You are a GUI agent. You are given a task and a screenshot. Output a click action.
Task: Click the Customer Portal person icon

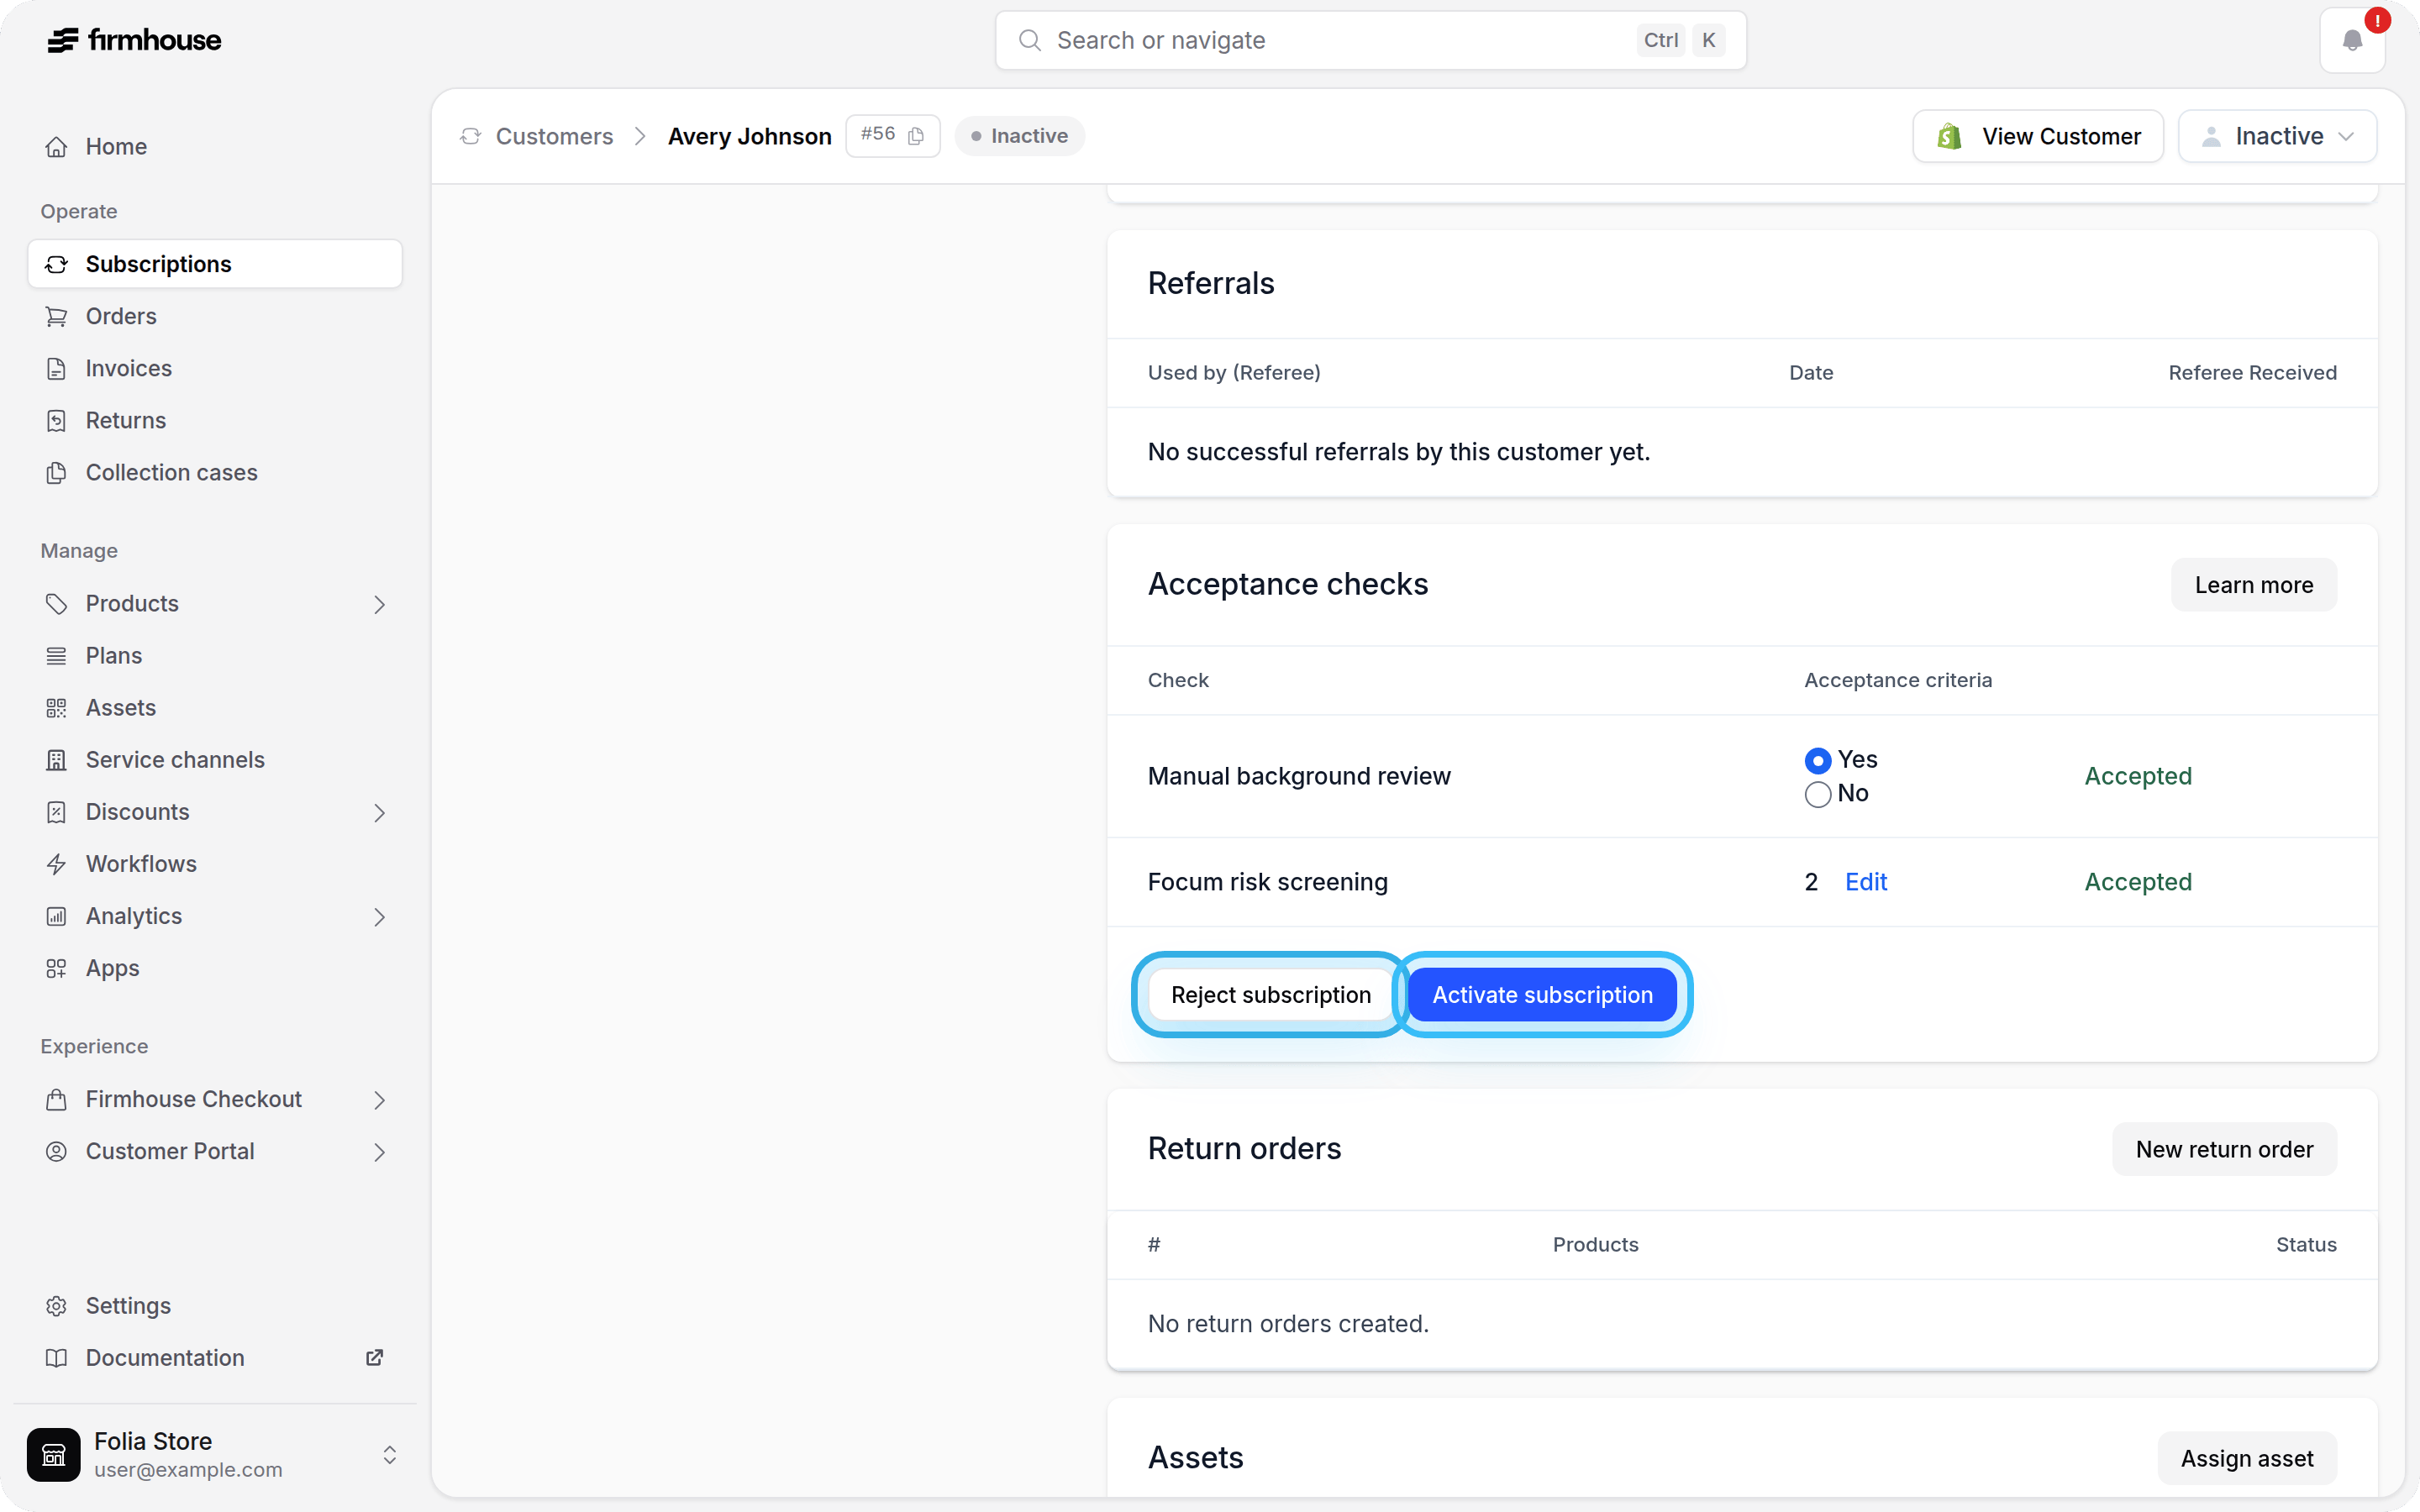pyautogui.click(x=56, y=1151)
